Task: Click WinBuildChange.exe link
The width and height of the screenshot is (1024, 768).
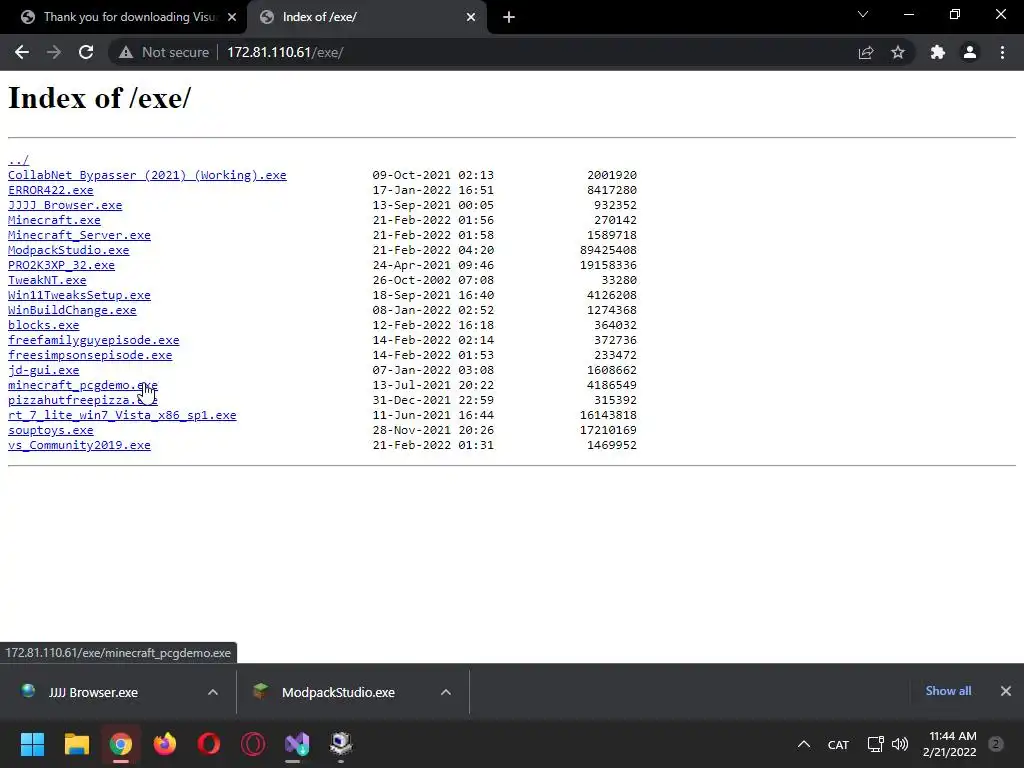Action: pyautogui.click(x=72, y=310)
